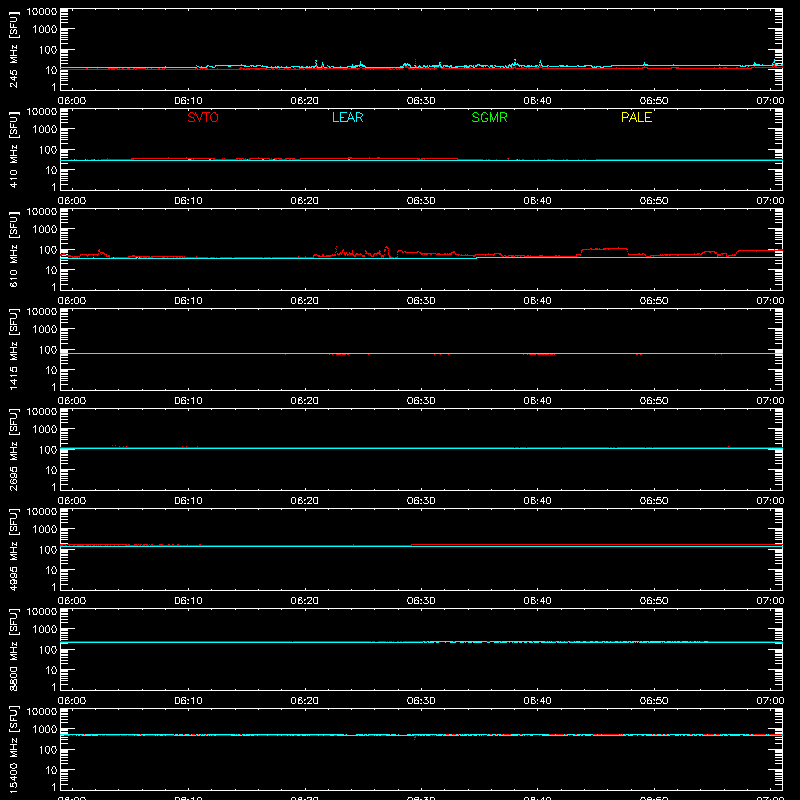Click the 06:30 time label under 4995 MHz plot
This screenshot has height=800, width=800.
point(421,601)
